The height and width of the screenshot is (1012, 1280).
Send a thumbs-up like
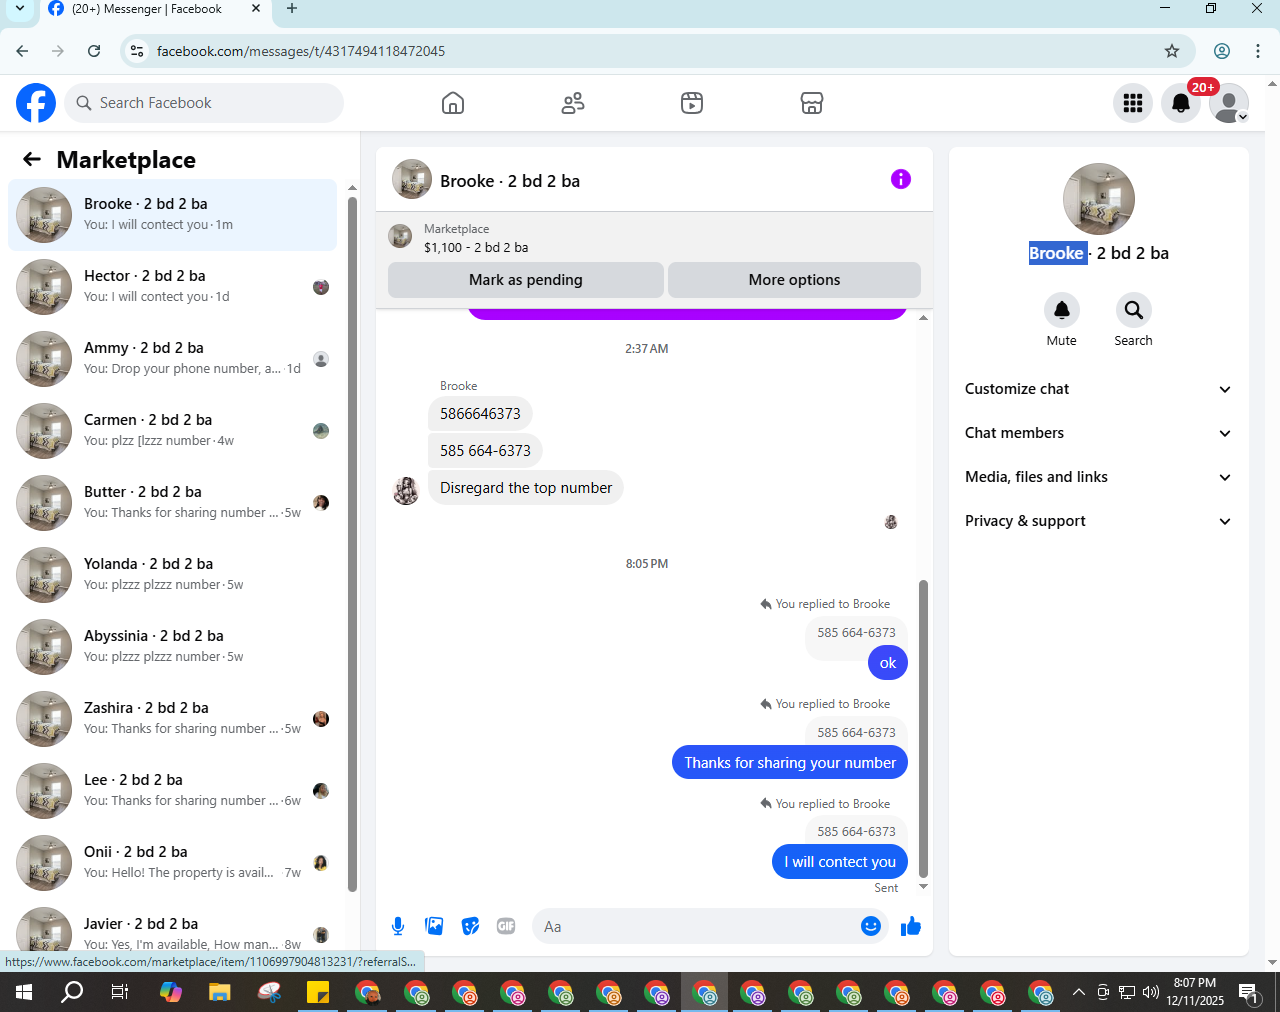click(x=911, y=926)
